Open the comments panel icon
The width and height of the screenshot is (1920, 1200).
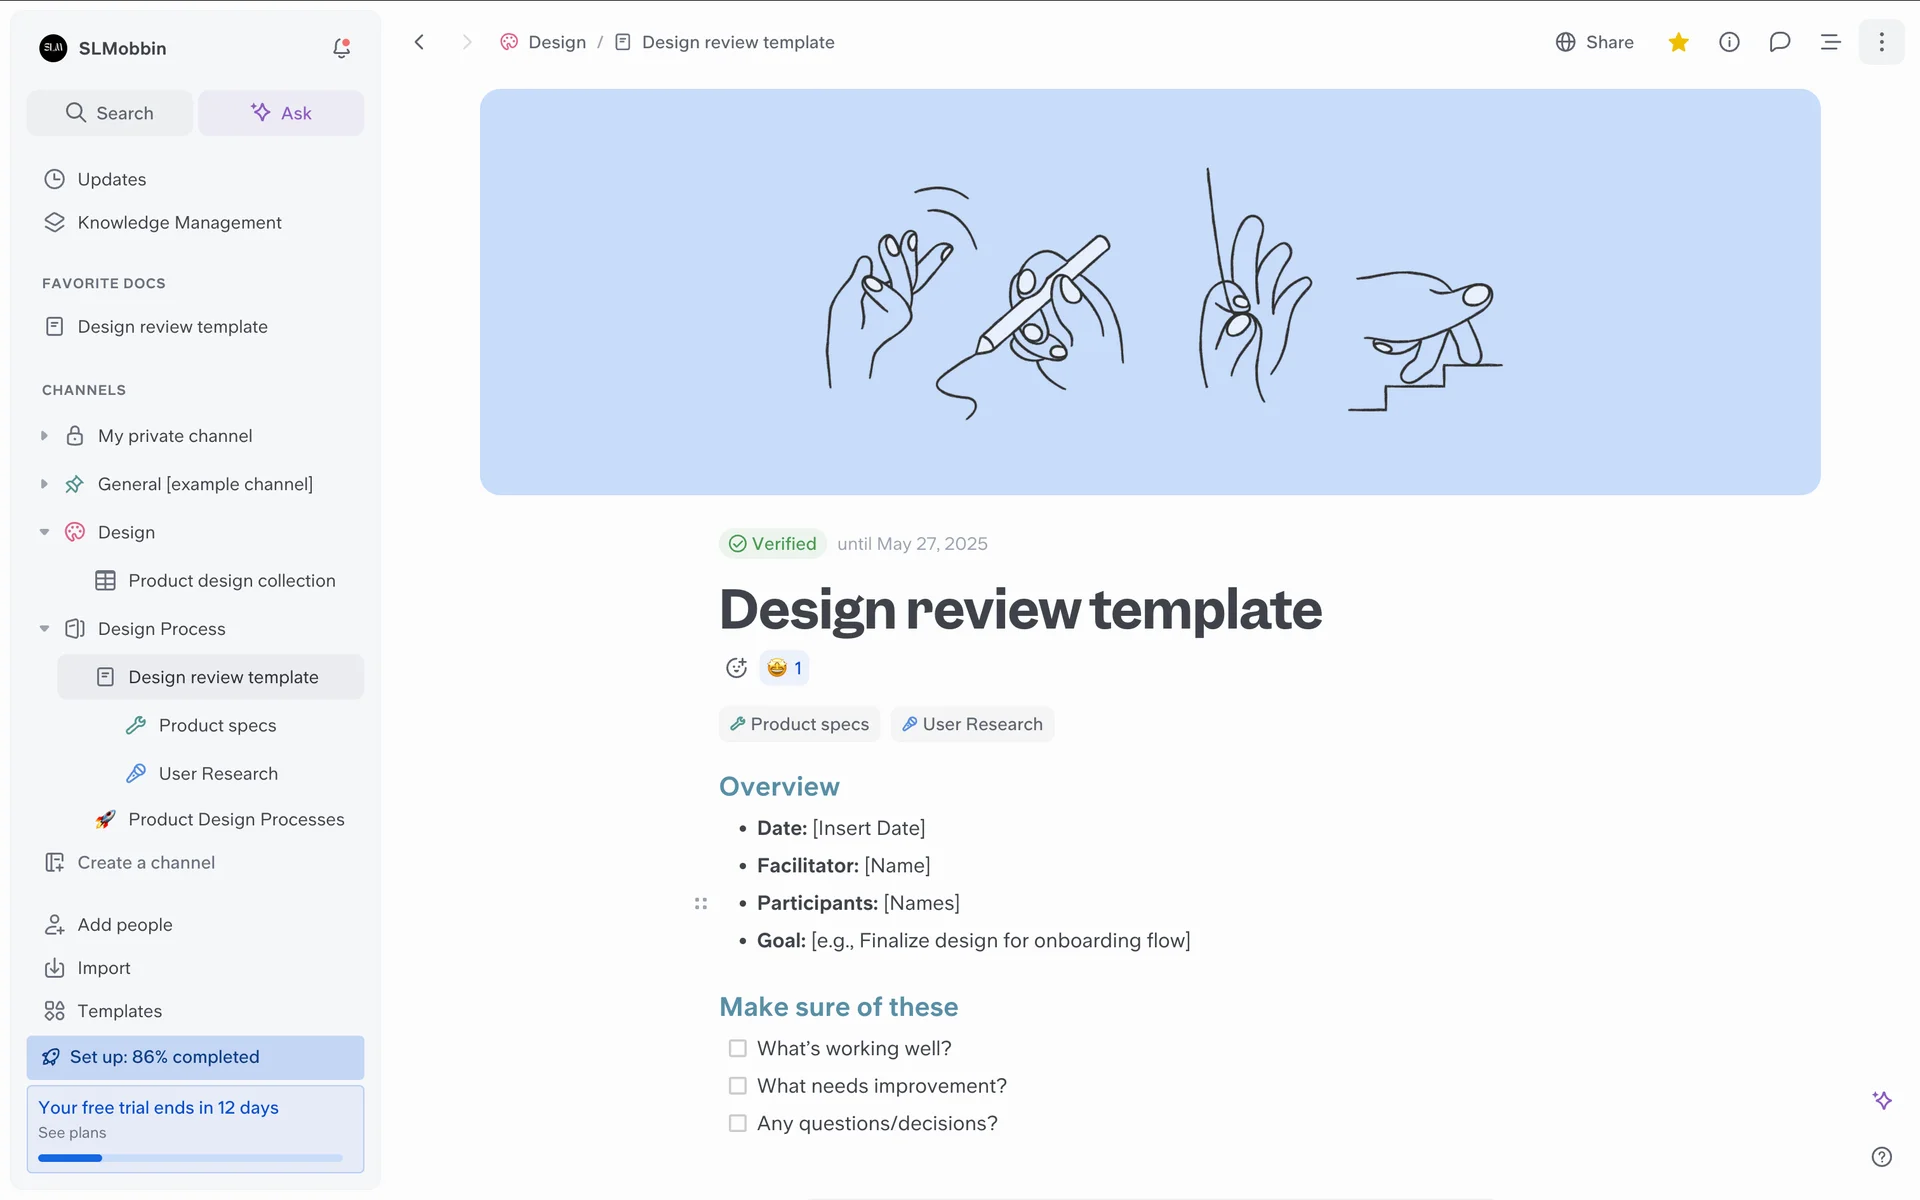(1779, 42)
